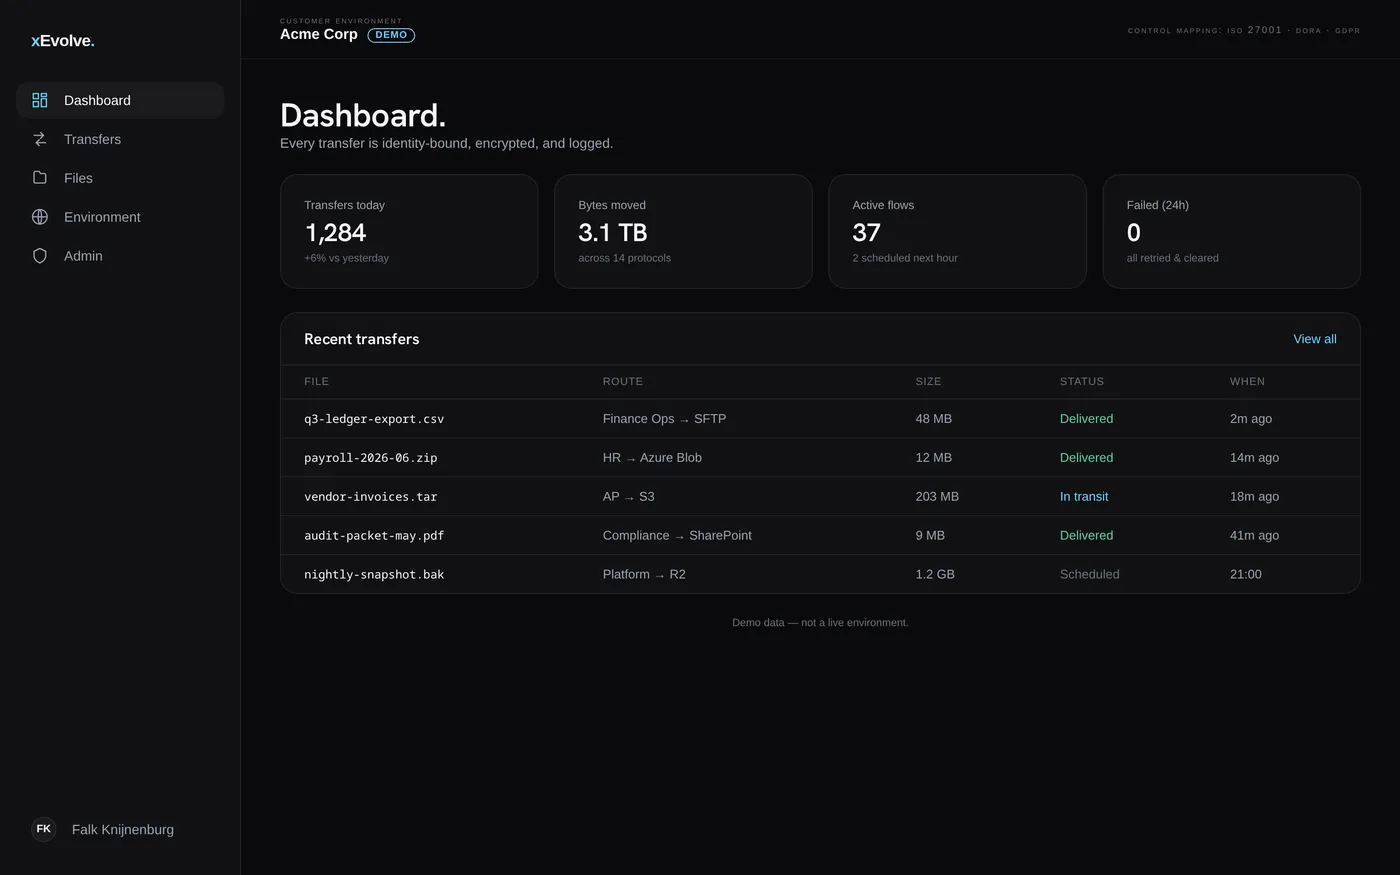Click Delivered status for q3-ledger-export.csv

[1086, 419]
